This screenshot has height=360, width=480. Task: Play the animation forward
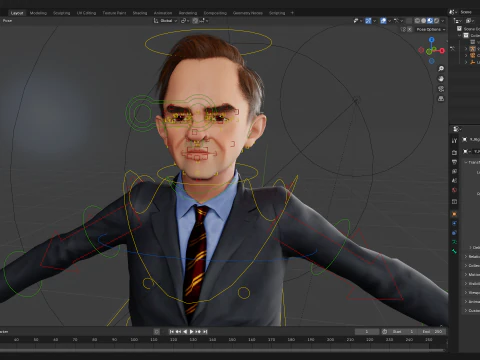click(191, 332)
